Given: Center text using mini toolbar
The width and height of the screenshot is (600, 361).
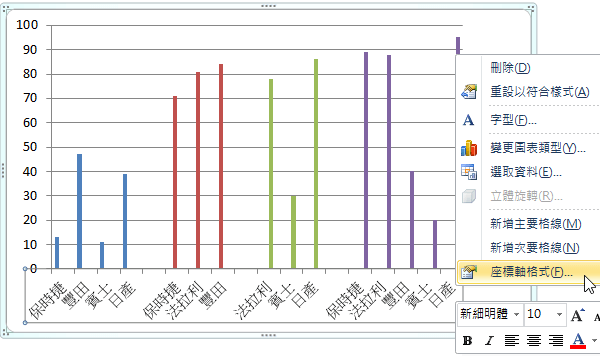Looking at the screenshot, I should point(534,340).
